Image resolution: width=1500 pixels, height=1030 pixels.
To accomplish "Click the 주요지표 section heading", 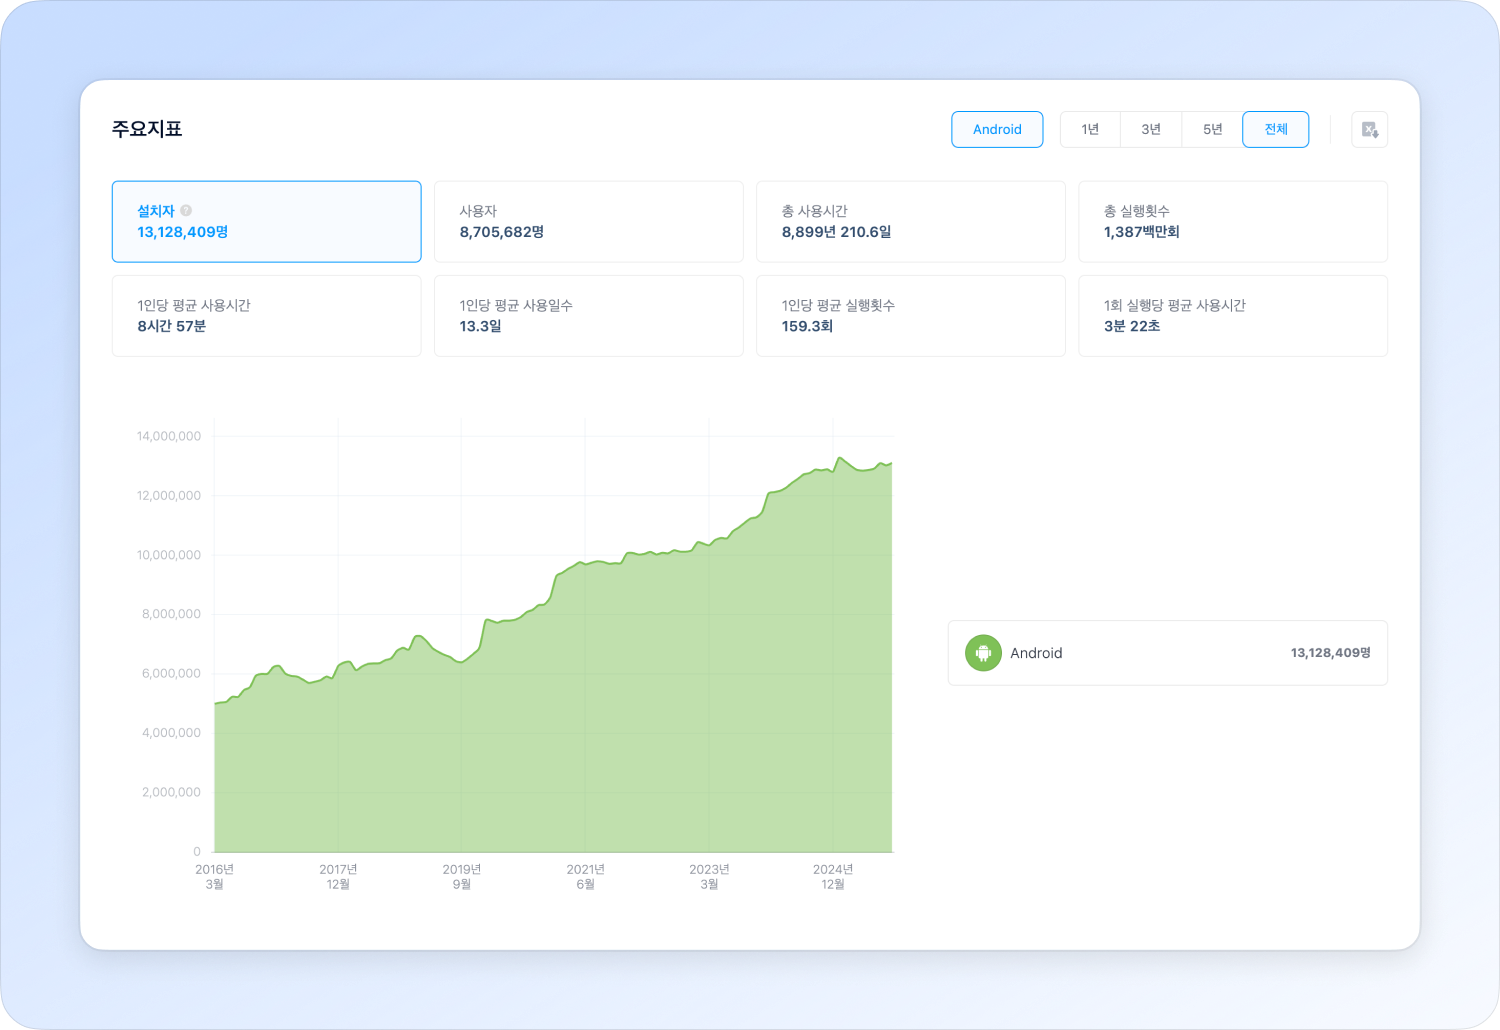I will coord(147,129).
